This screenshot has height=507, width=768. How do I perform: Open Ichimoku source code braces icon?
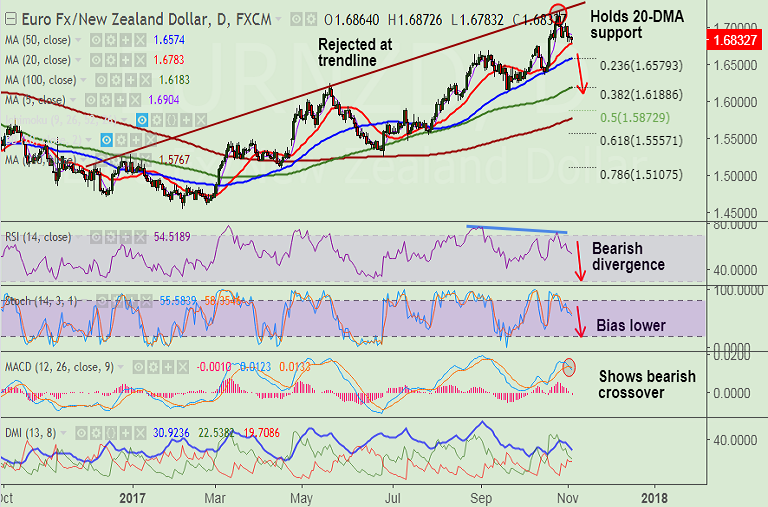click(x=171, y=120)
